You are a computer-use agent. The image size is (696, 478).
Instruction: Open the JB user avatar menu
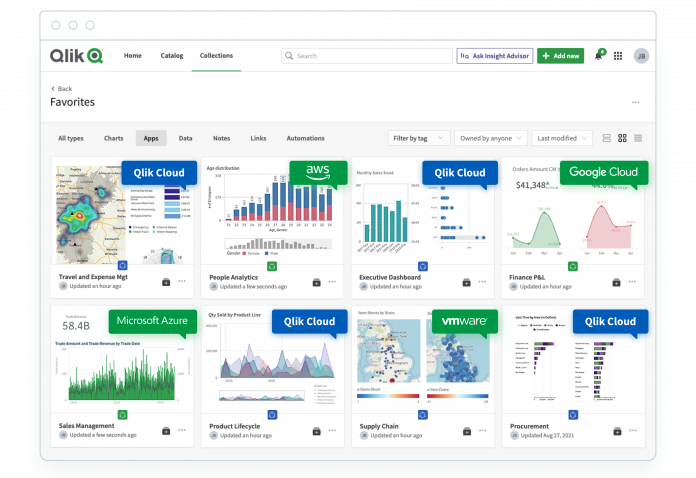[x=641, y=56]
